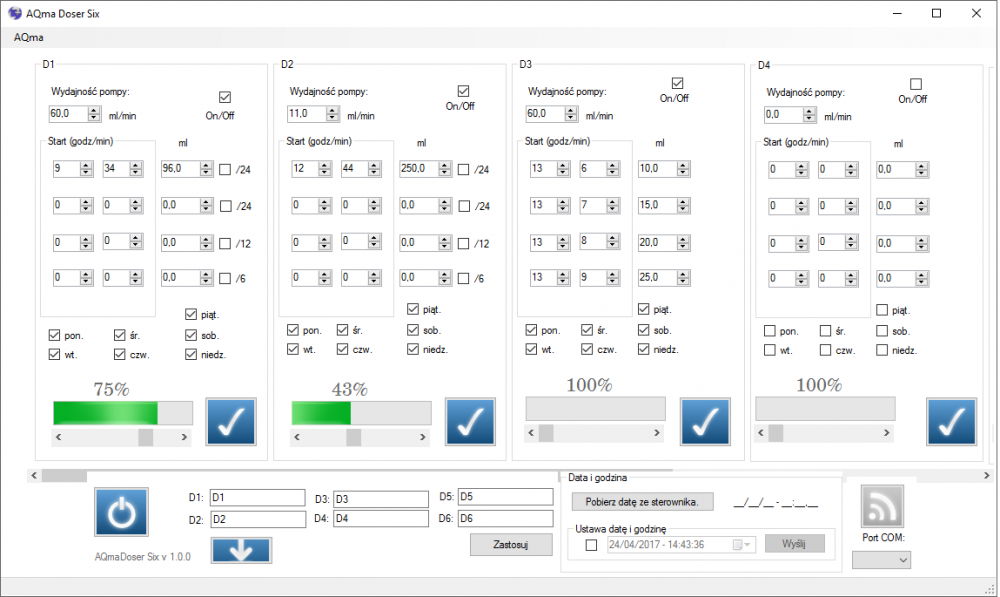Viewport: 1000px width, 597px height.
Task: Toggle the D2 /24 checkbox in first row
Action: coord(463,170)
